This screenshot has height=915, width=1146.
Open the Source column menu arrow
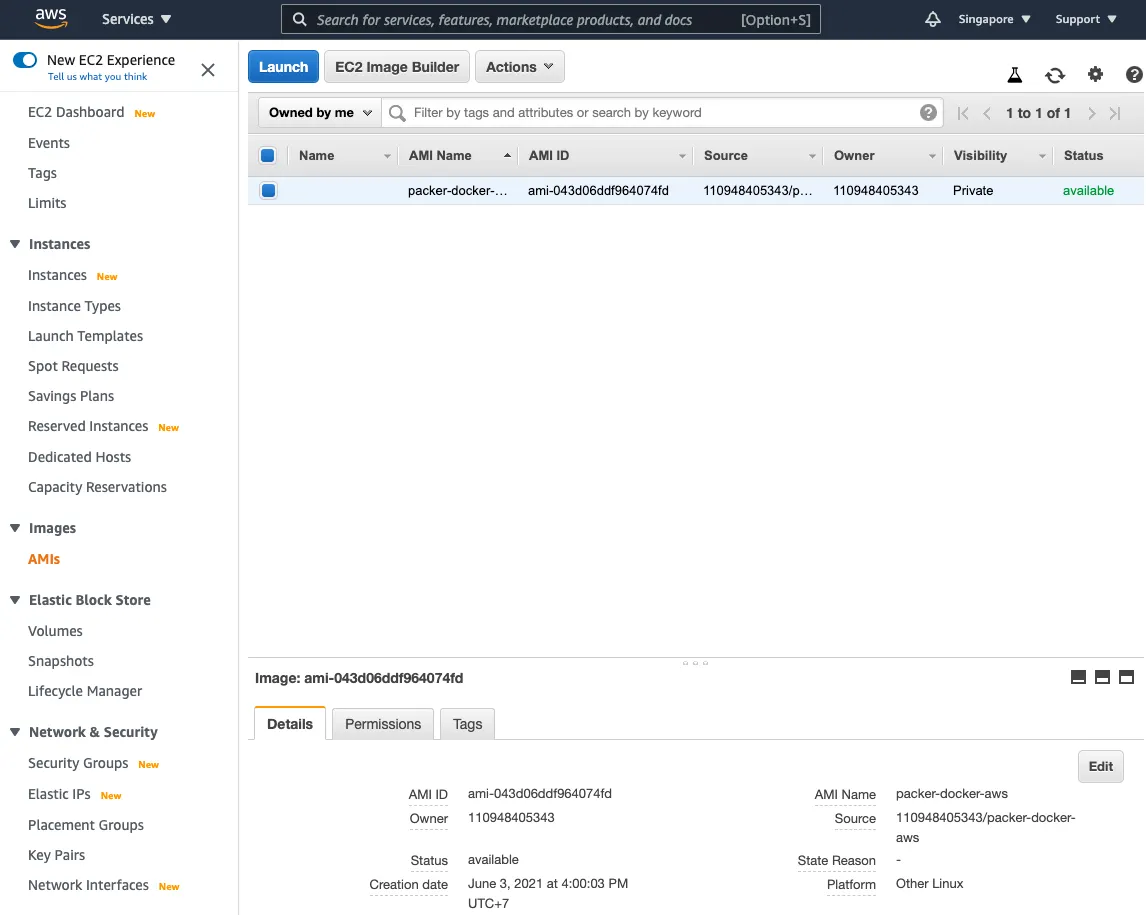[x=812, y=156]
